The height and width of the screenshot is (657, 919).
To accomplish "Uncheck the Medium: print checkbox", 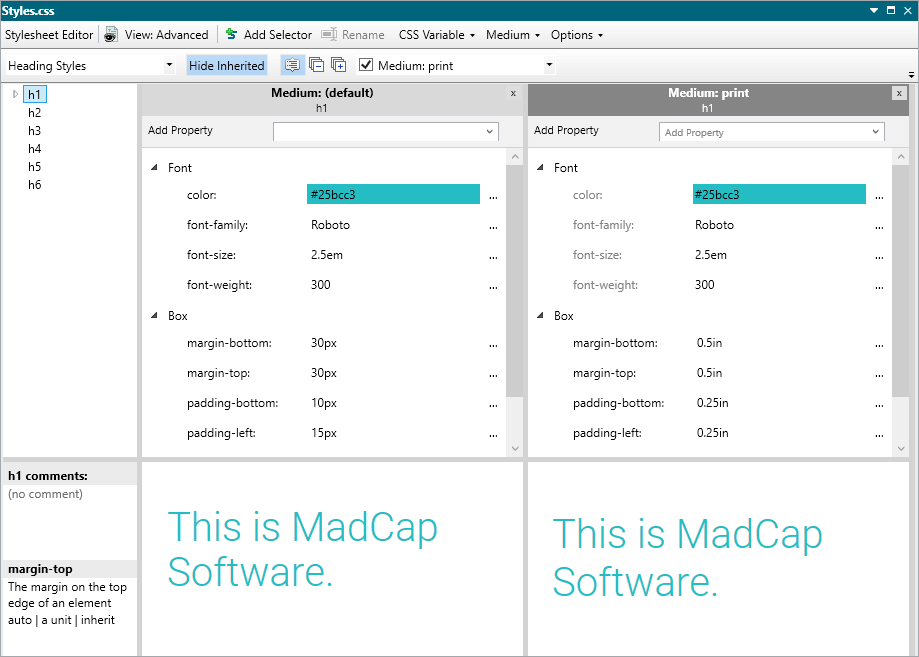I will (x=366, y=65).
